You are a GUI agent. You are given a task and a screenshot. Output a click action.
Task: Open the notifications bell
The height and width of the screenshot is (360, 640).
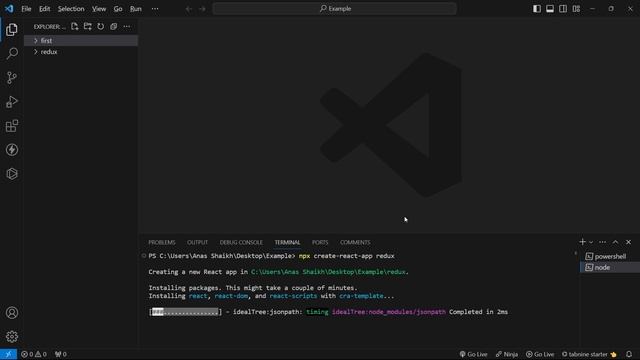point(629,354)
